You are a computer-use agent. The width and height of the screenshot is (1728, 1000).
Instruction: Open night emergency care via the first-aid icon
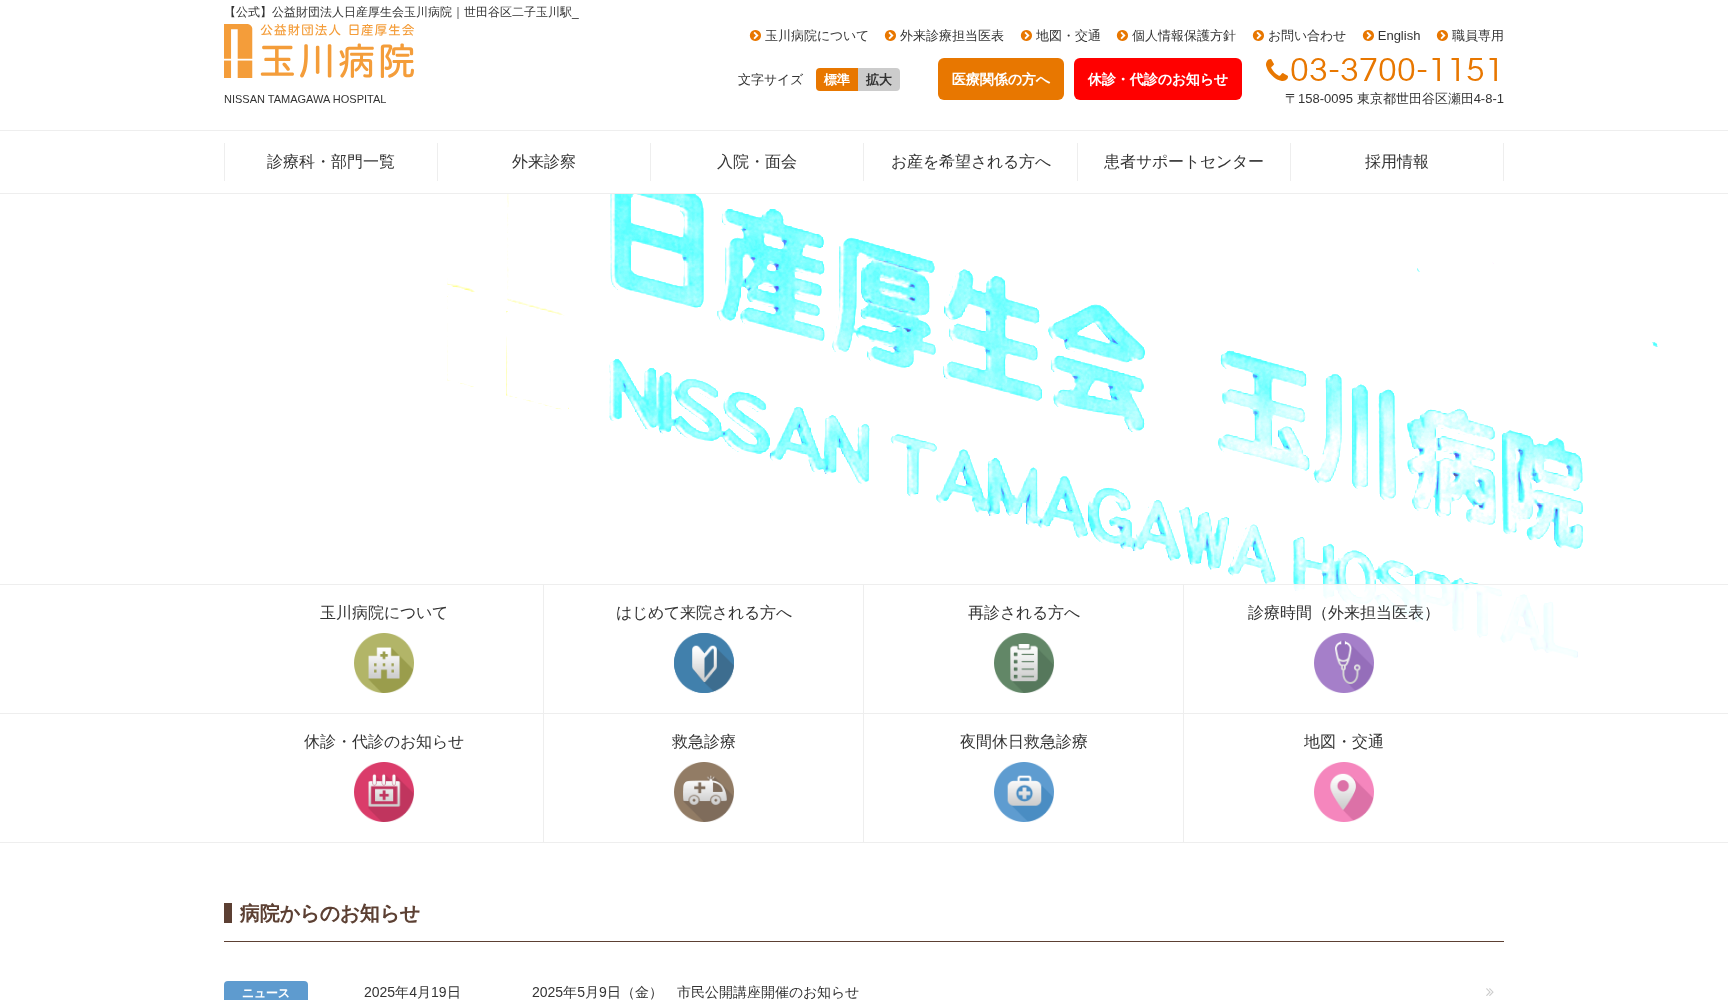pos(1023,792)
